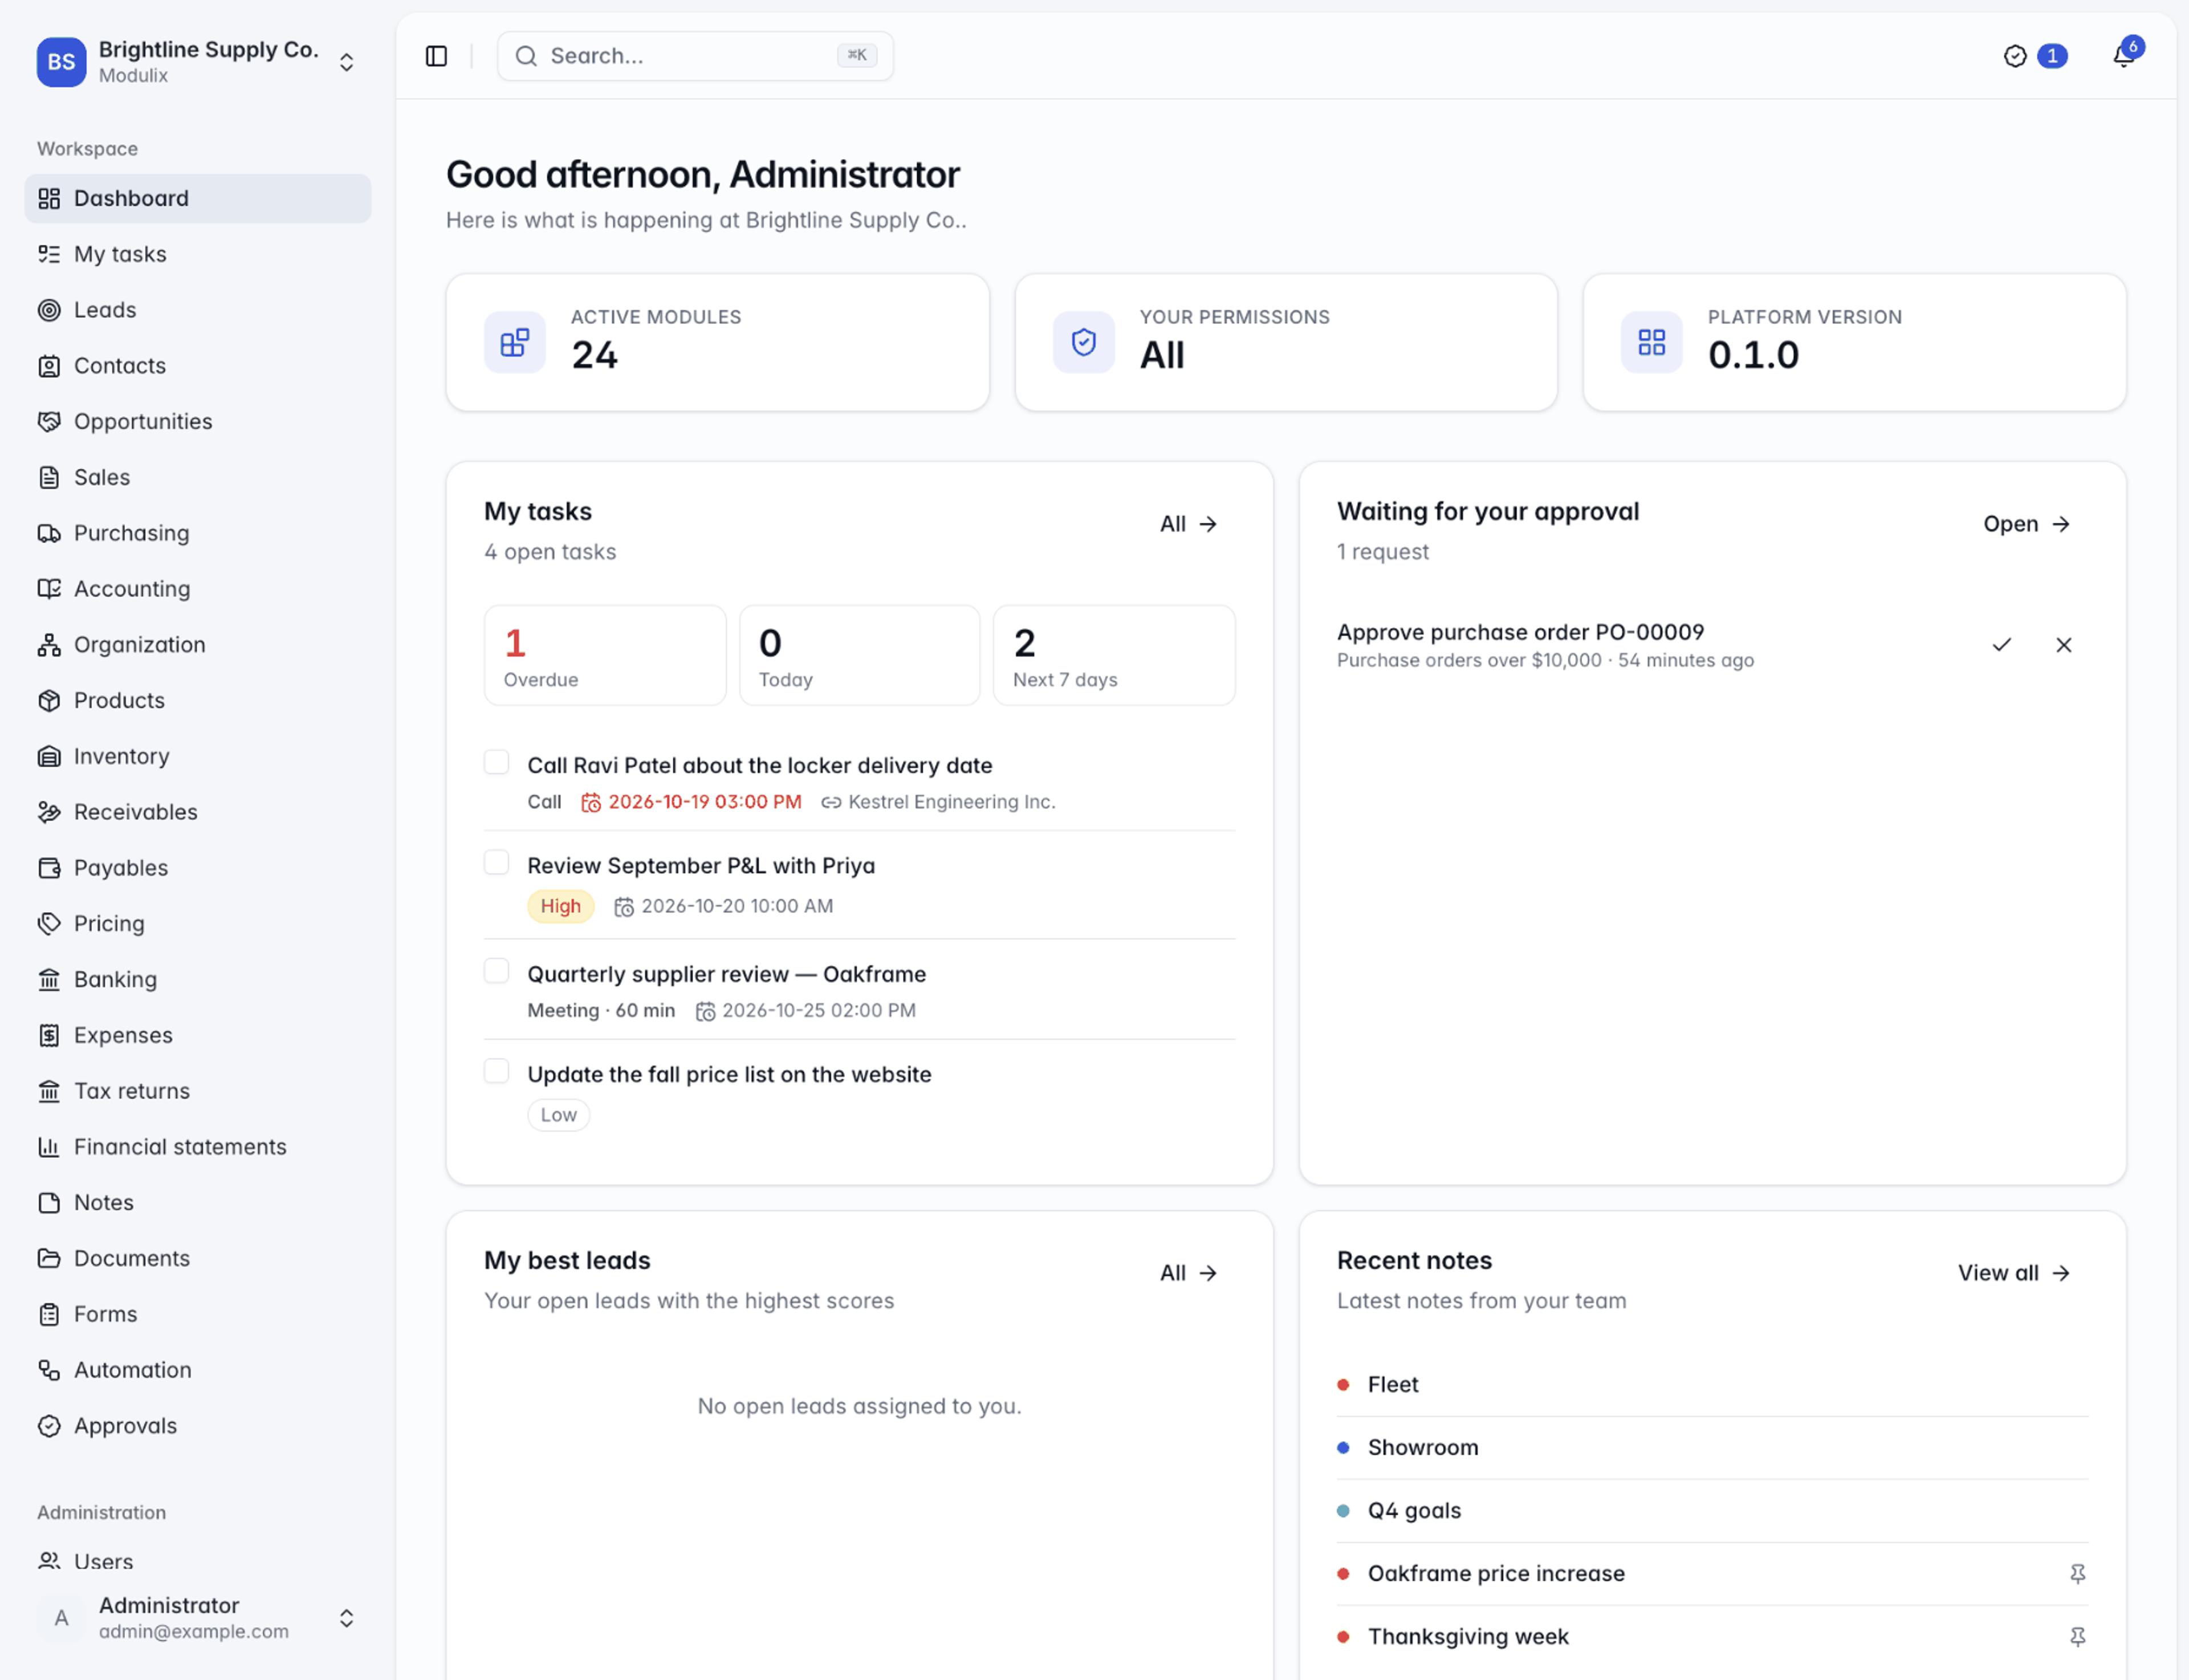This screenshot has width=2189, height=1680.
Task: Click the Platform Version grid icon
Action: click(1651, 343)
